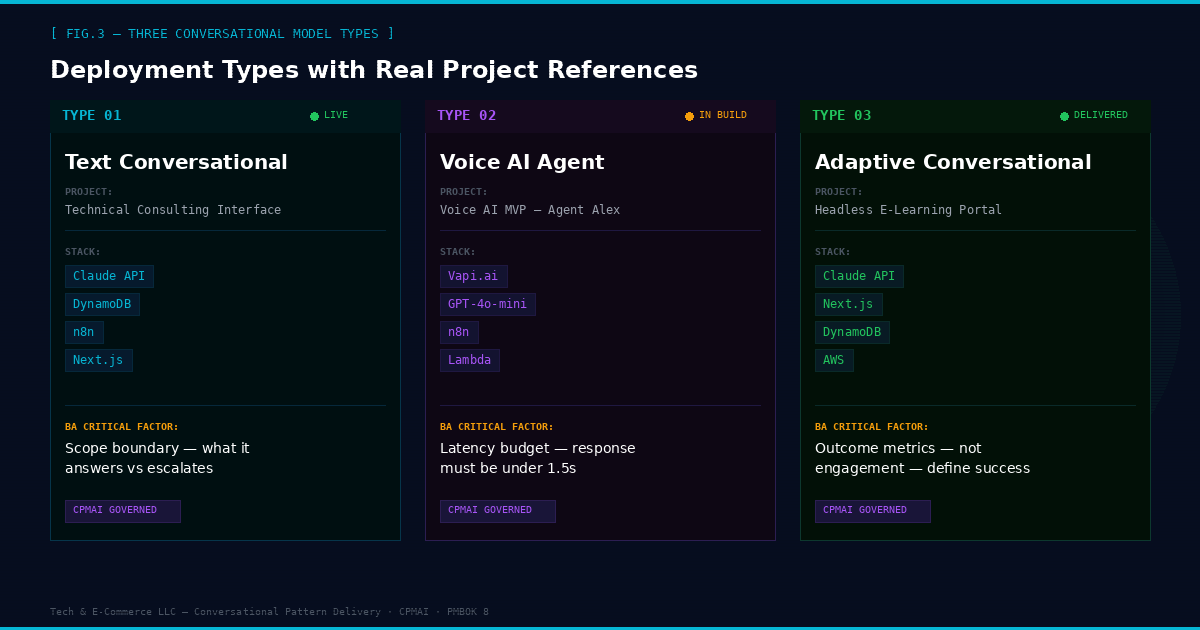Click BA CRITICAL FACTOR label in Voice AI Agent card
The height and width of the screenshot is (630, 1200).
[x=497, y=427]
